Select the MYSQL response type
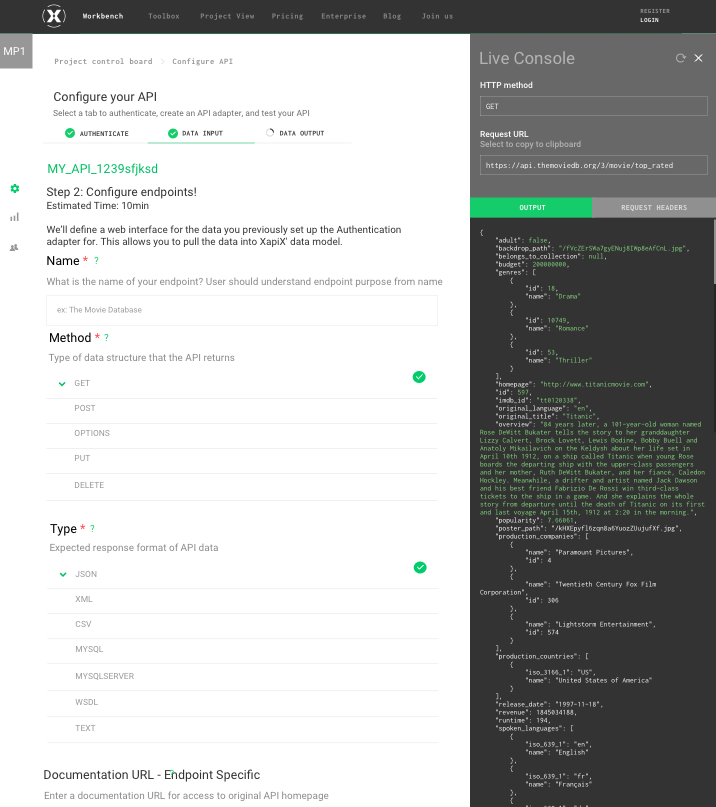 click(242, 650)
